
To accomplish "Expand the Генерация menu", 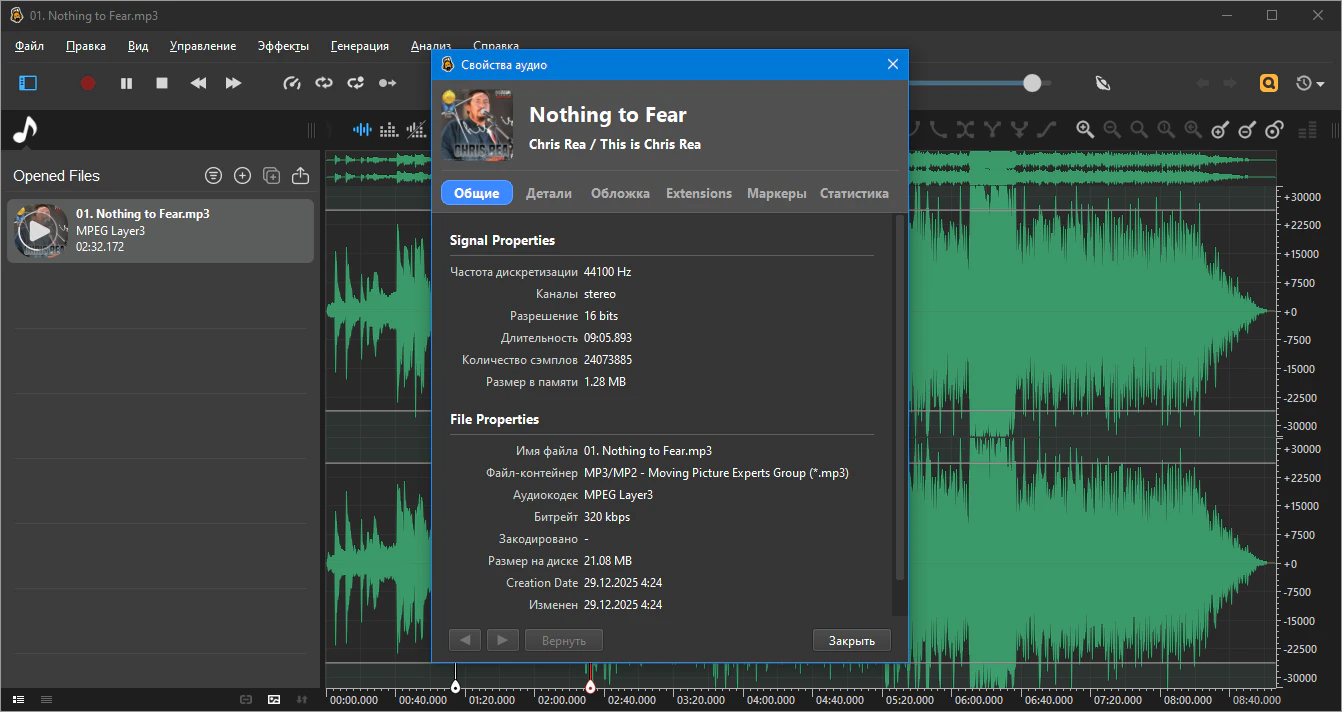I will click(359, 46).
